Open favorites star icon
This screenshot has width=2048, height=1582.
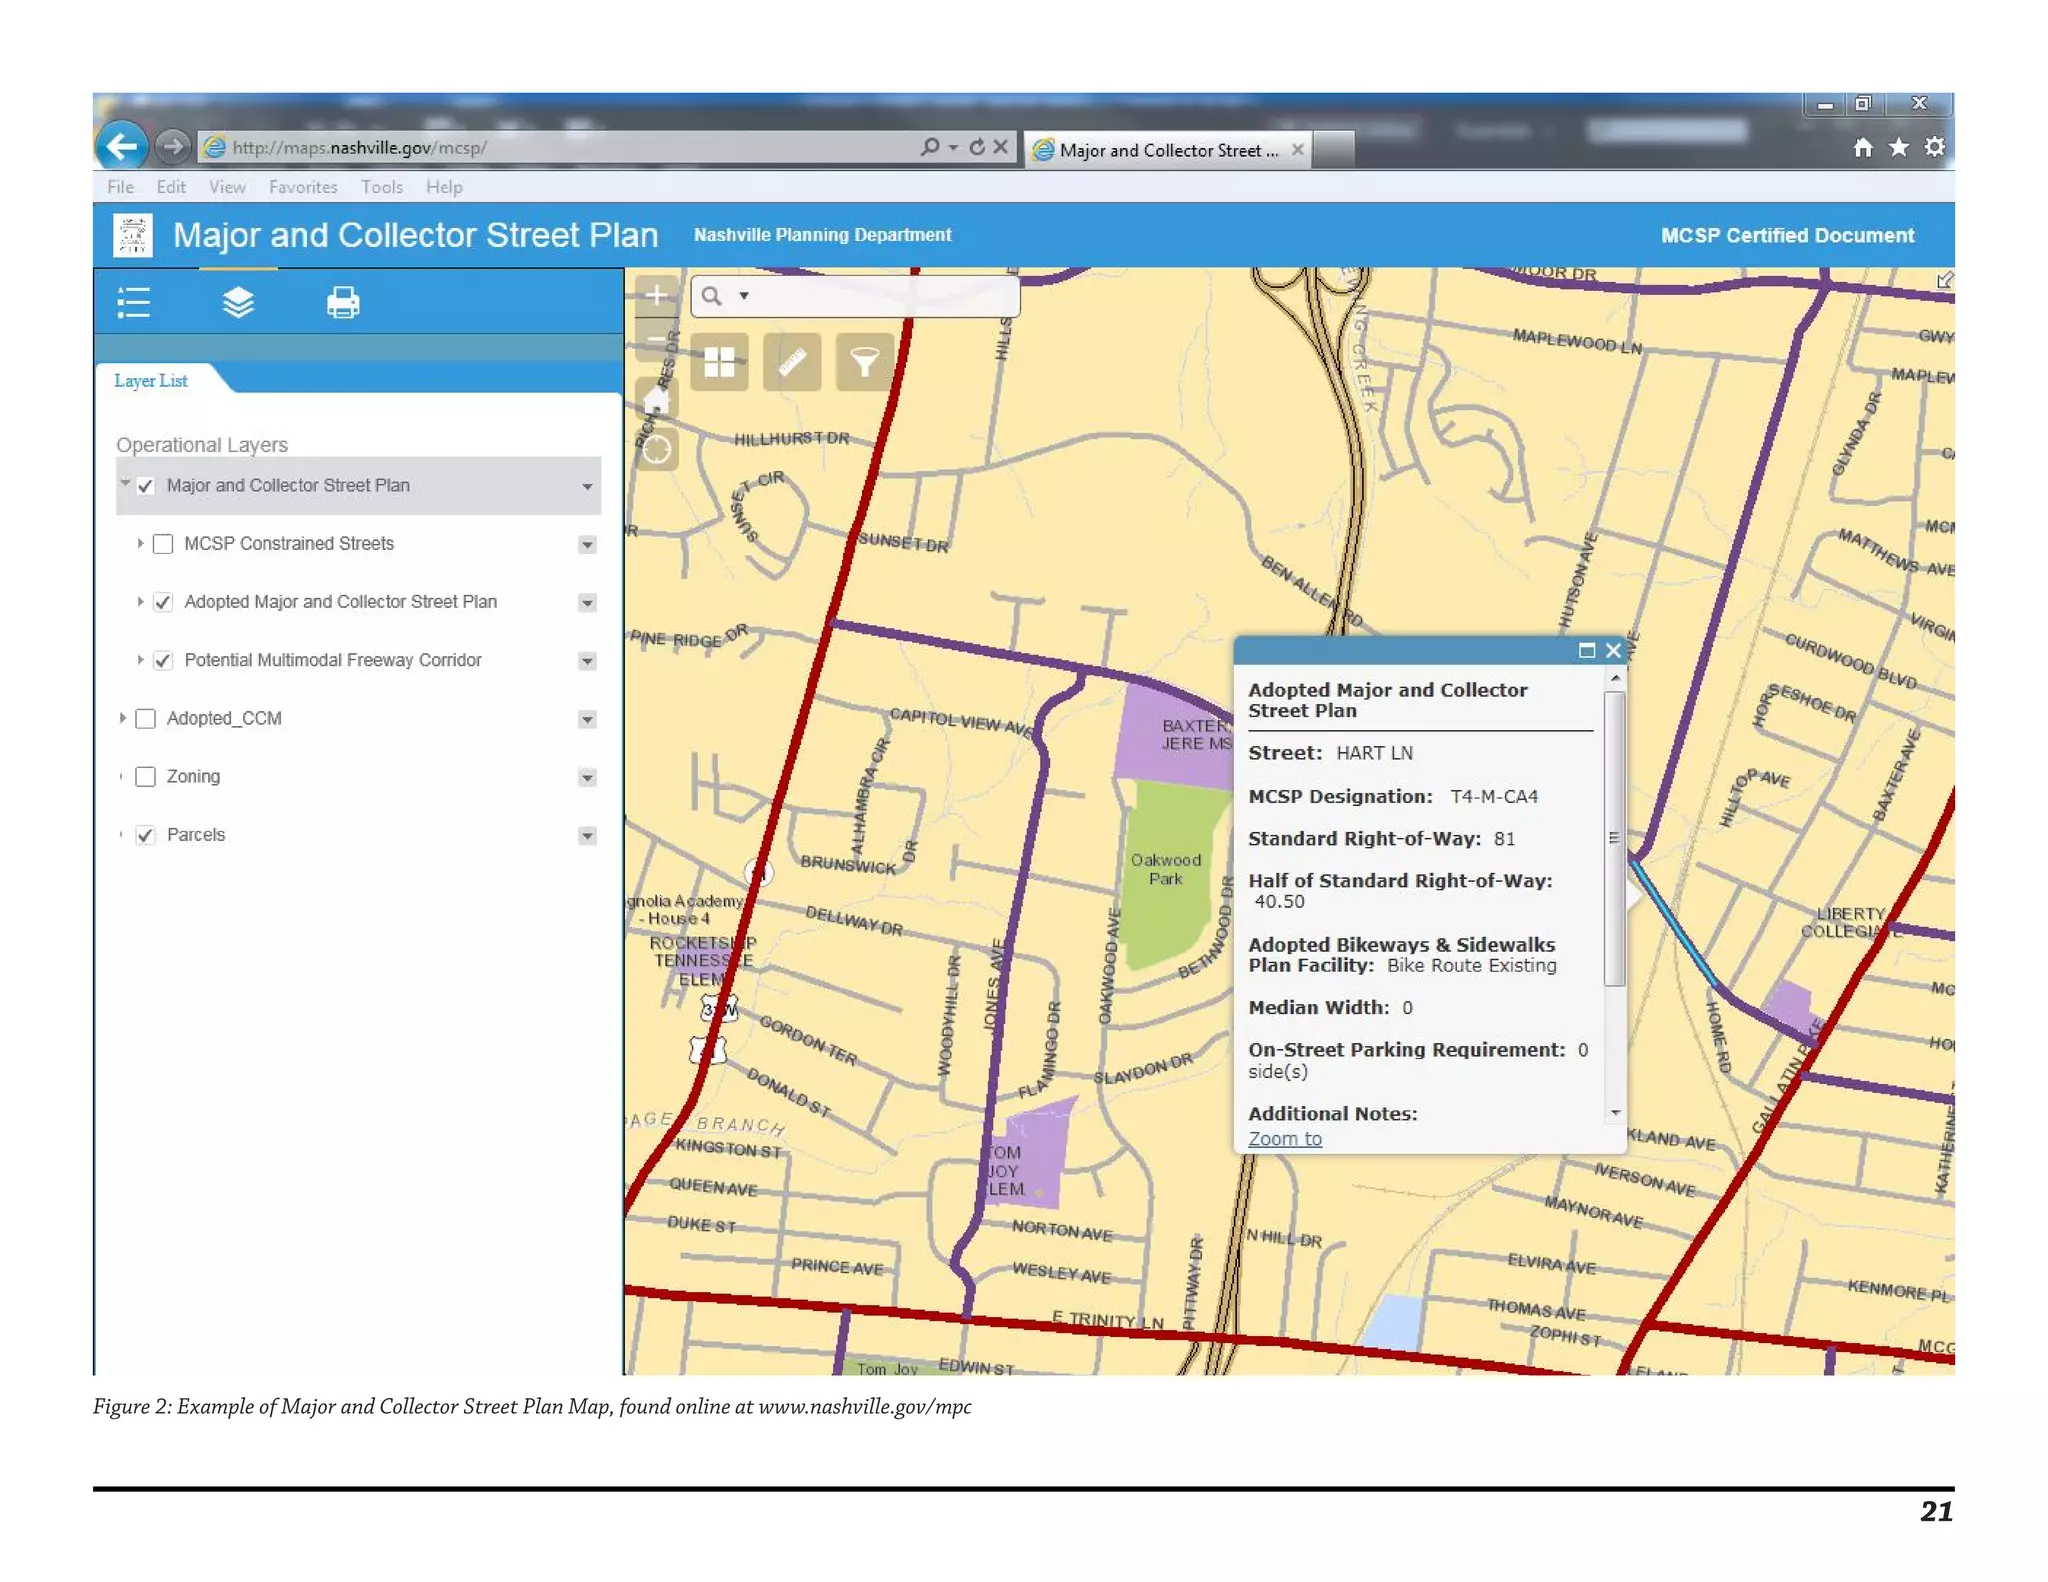[1898, 147]
